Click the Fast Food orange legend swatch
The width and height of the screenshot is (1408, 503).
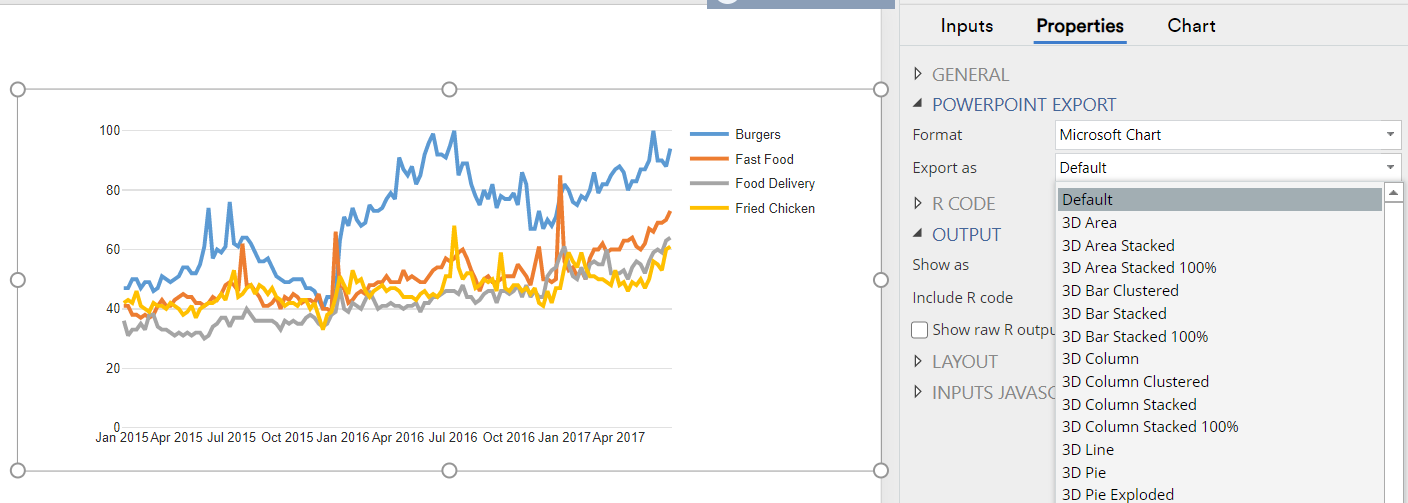707,159
